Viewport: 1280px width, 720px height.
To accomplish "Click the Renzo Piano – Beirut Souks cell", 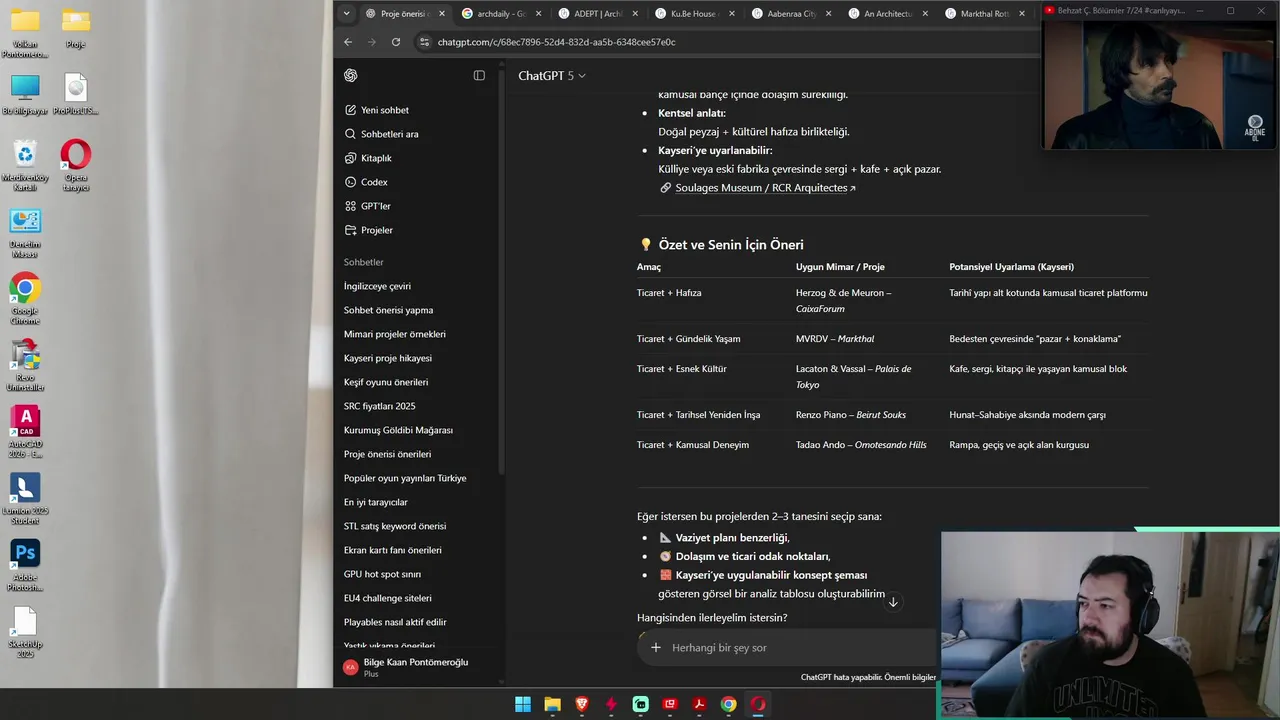I will 851,415.
